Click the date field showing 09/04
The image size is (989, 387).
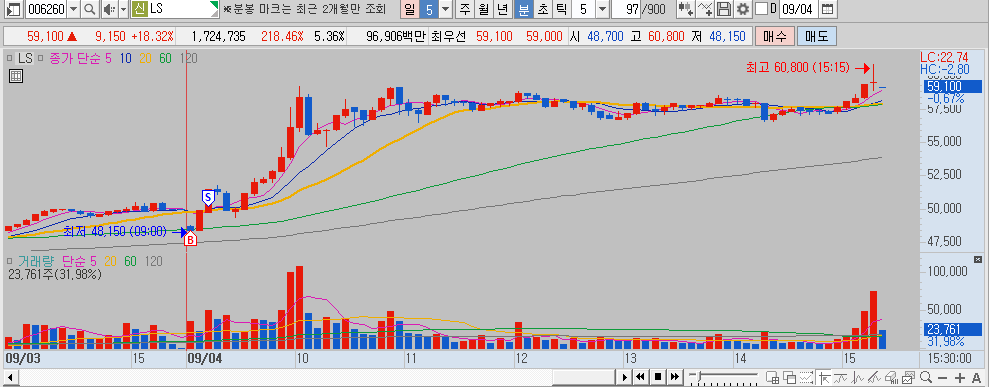coord(799,9)
